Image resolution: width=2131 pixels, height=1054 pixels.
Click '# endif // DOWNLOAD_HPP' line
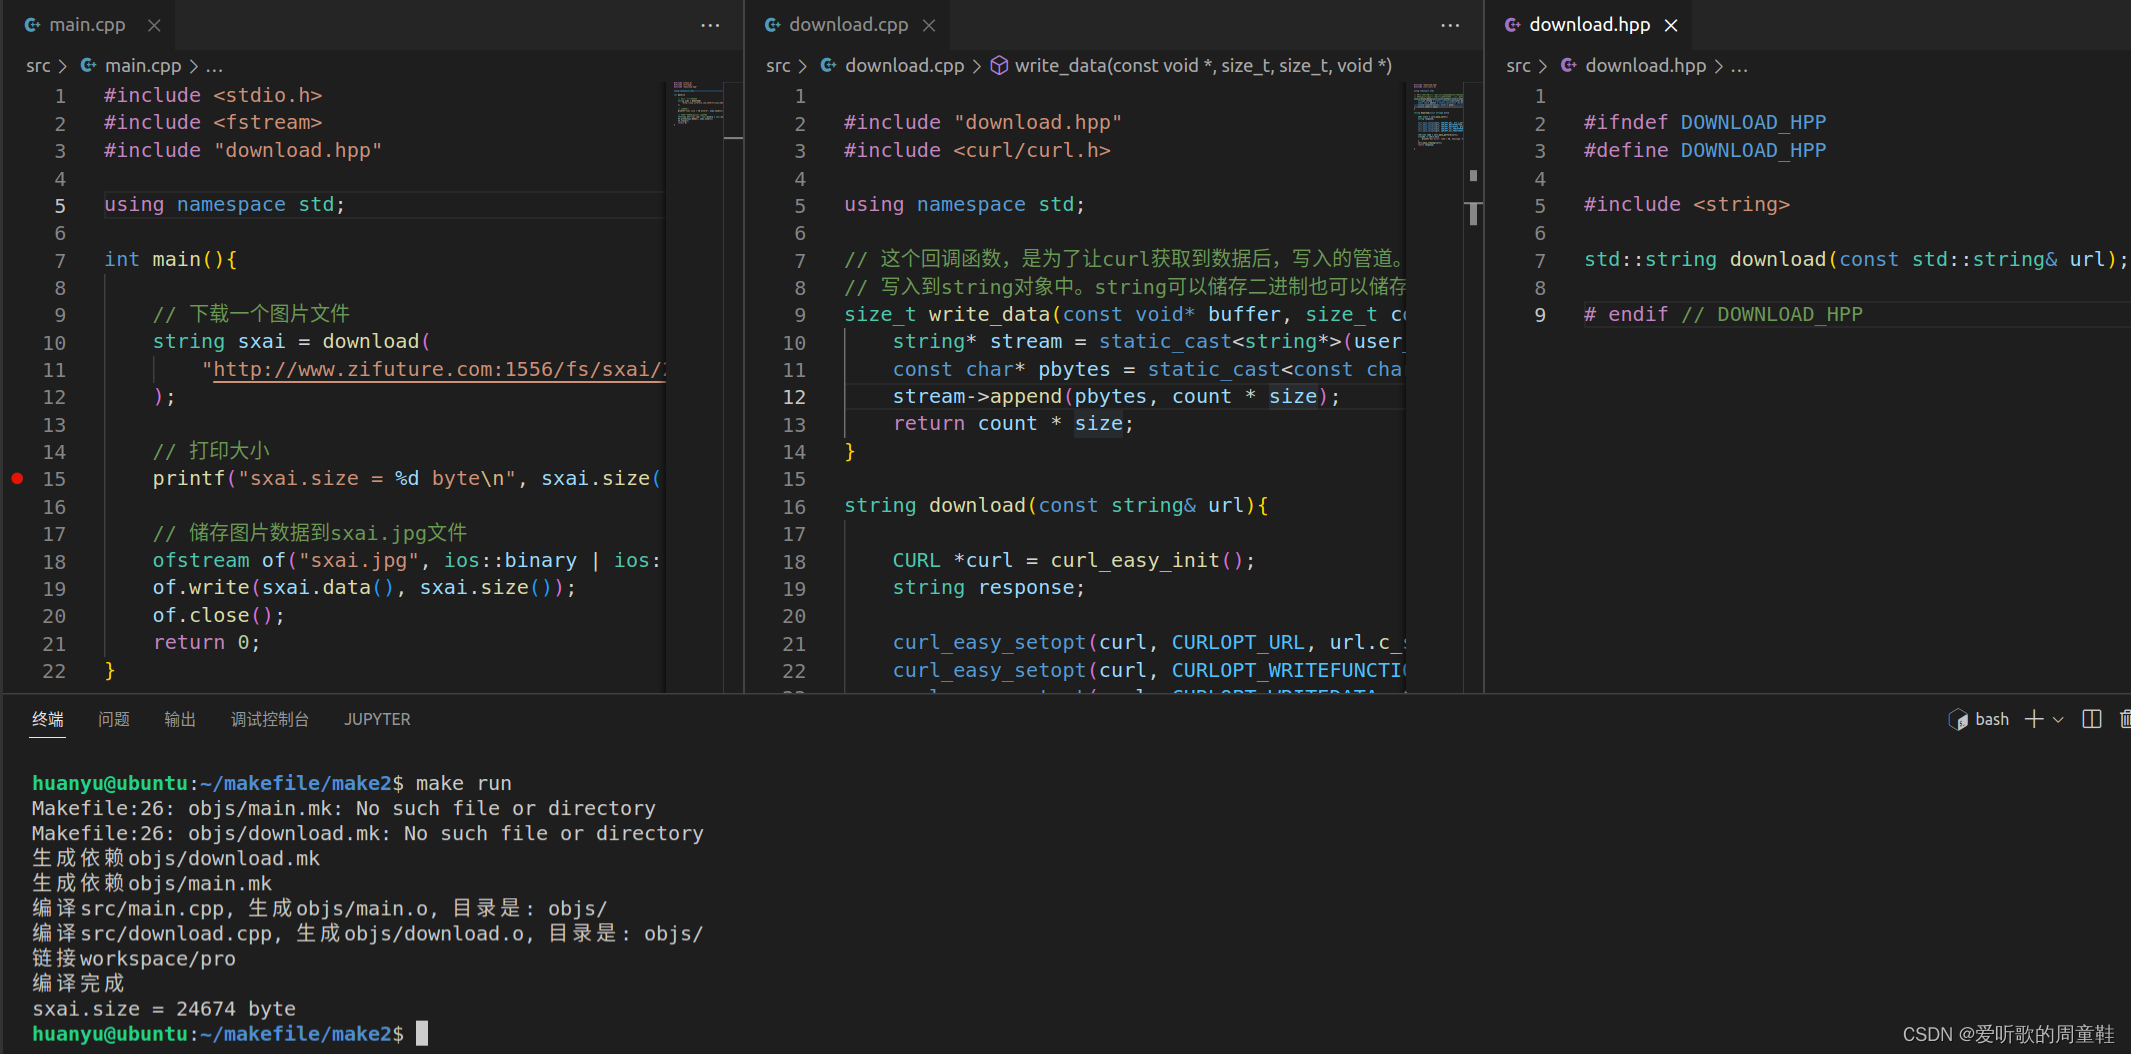(1723, 315)
